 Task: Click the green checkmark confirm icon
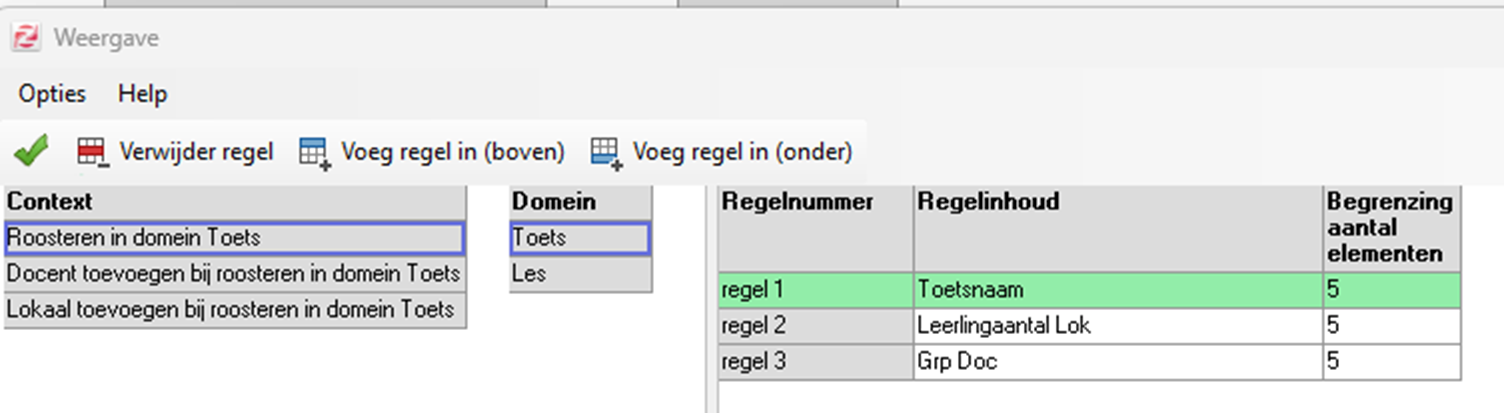[31, 152]
